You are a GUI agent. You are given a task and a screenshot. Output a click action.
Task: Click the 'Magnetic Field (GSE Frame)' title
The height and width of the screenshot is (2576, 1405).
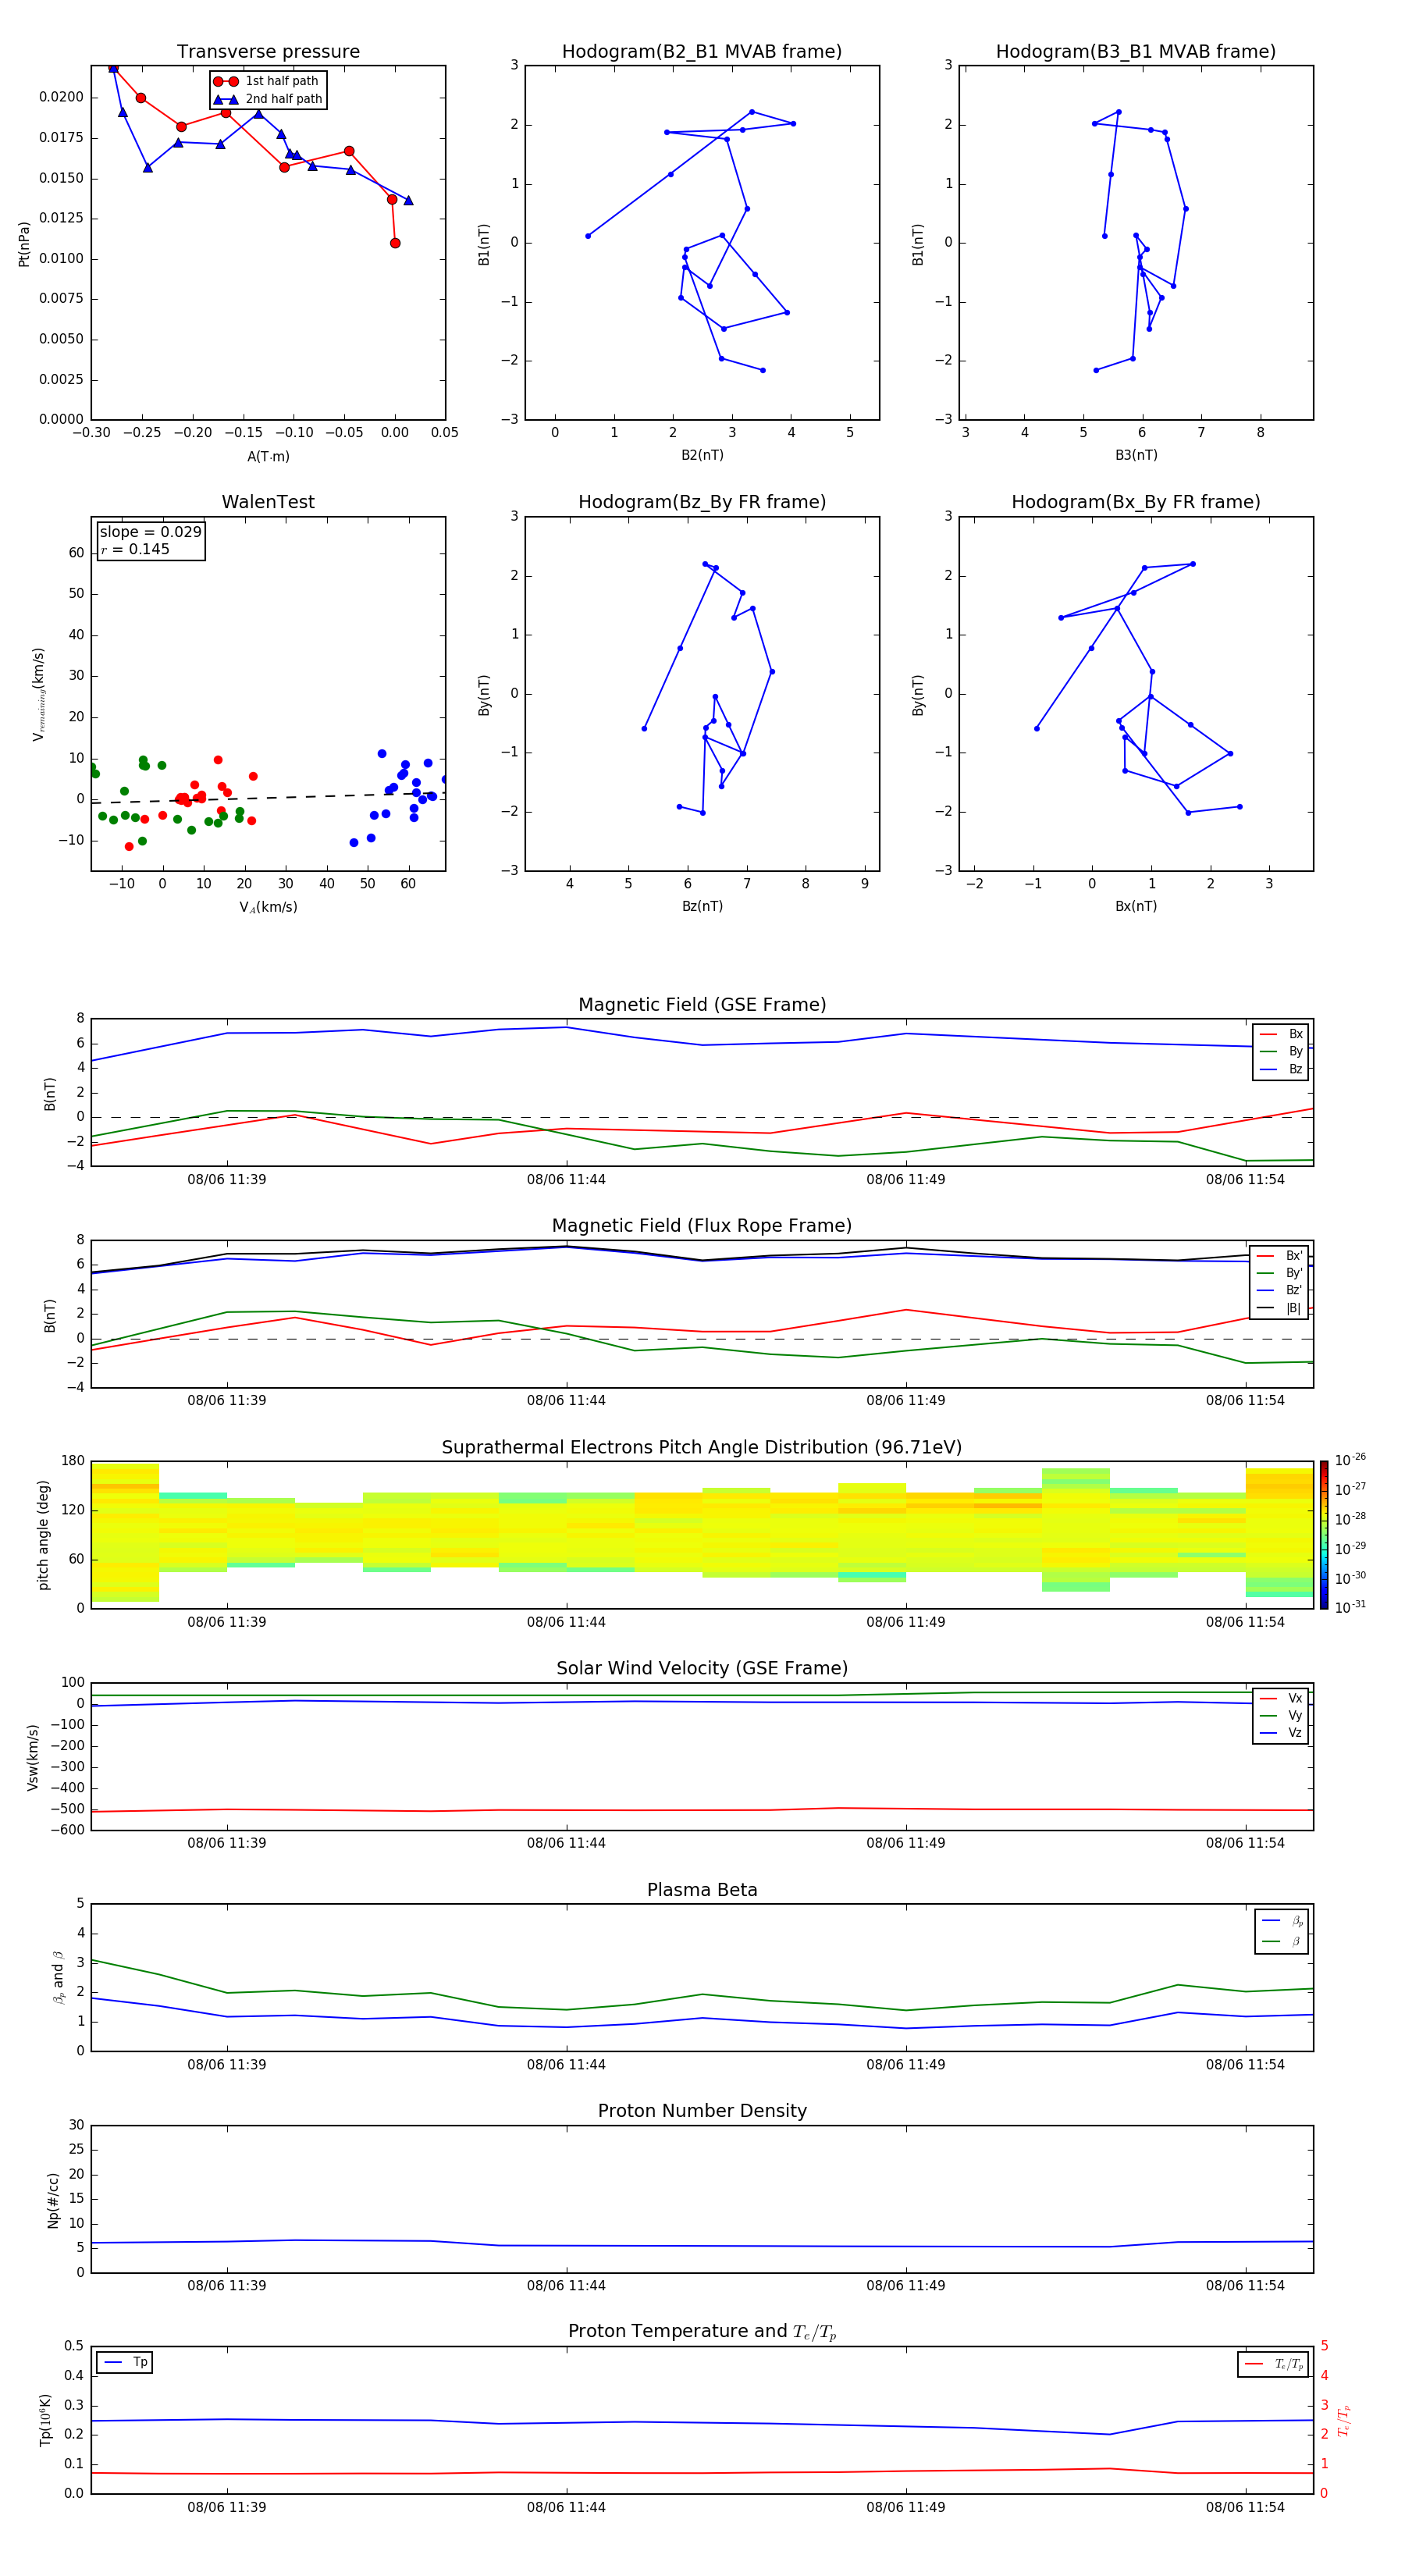[x=702, y=1005]
